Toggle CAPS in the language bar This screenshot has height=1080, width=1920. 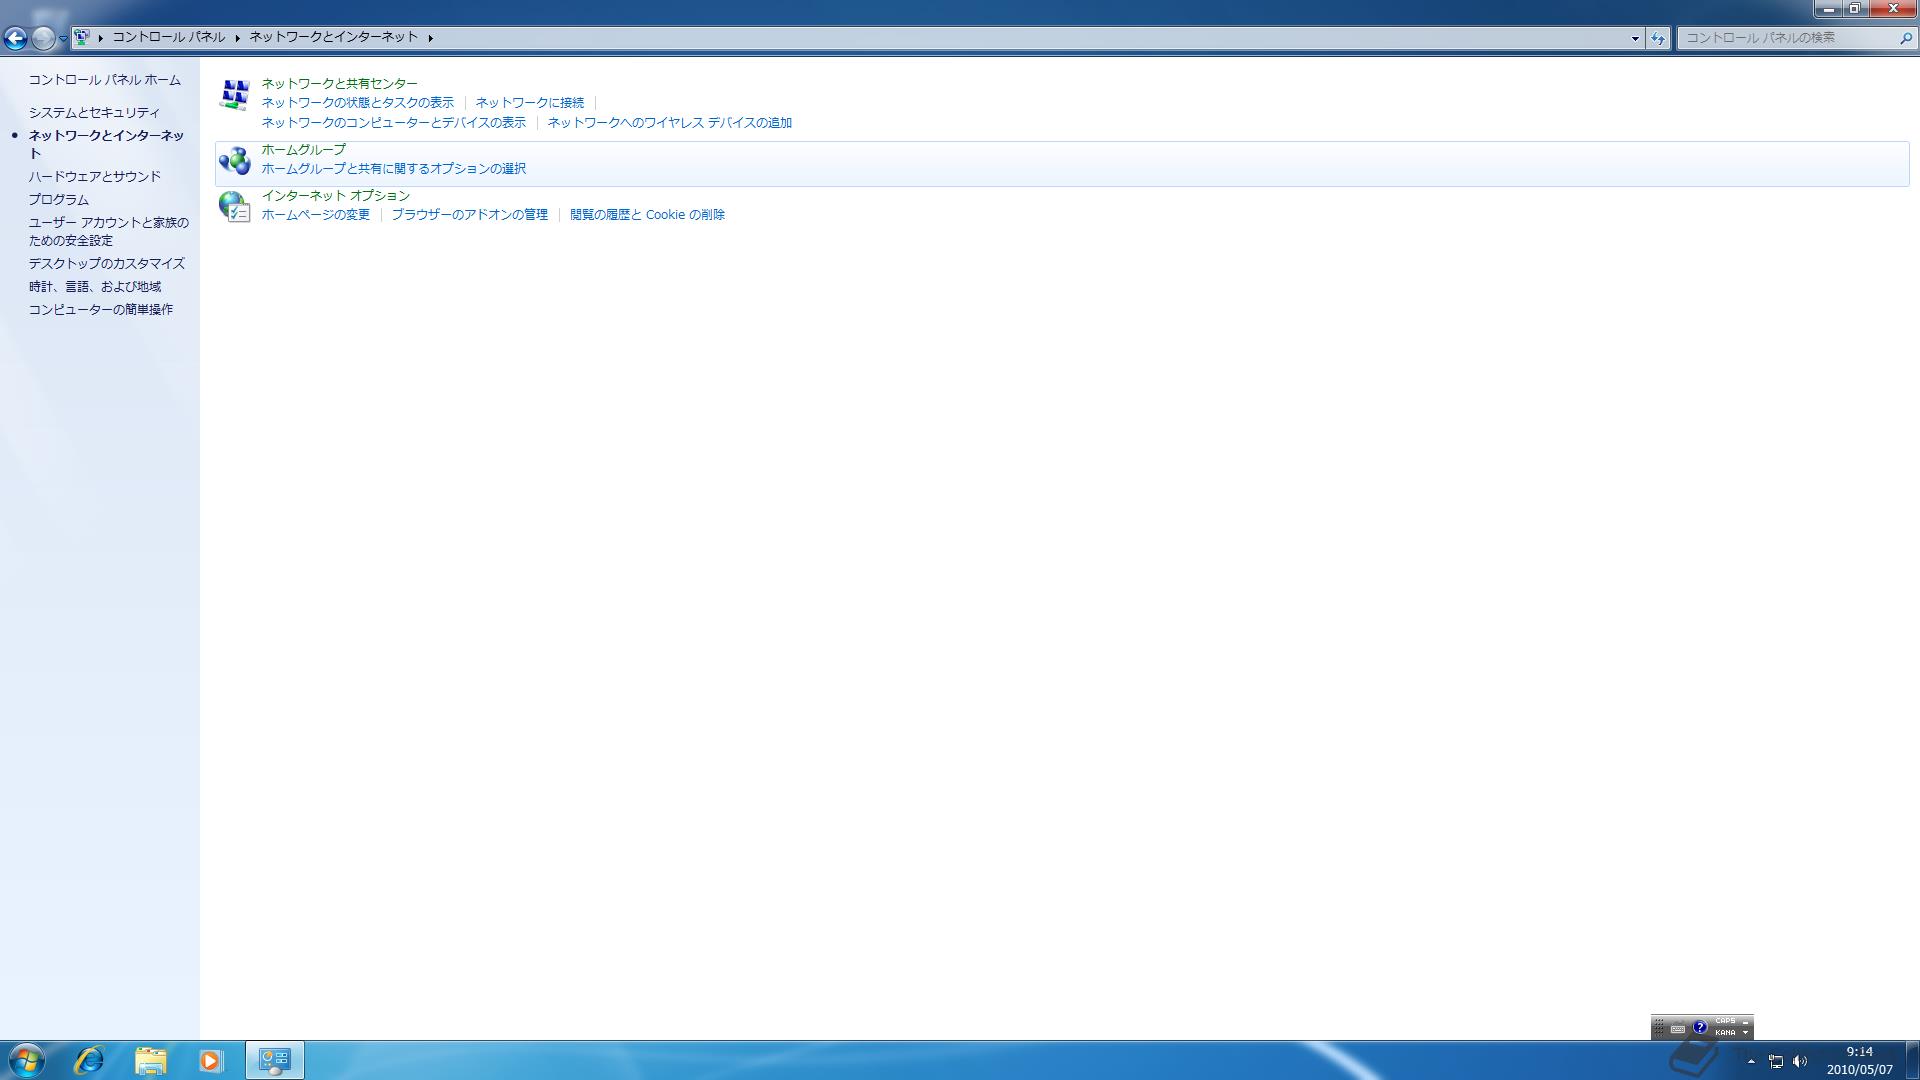pyautogui.click(x=1725, y=1022)
